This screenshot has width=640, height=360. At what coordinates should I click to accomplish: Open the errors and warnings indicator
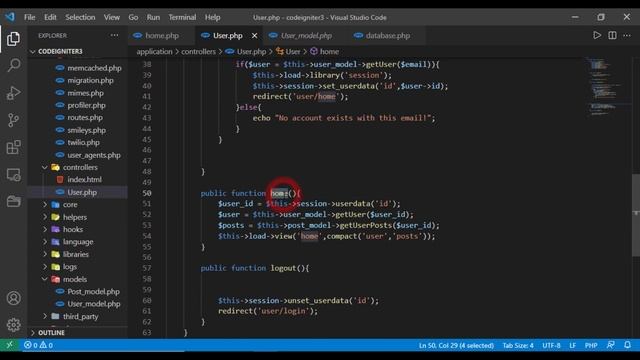tap(38, 345)
